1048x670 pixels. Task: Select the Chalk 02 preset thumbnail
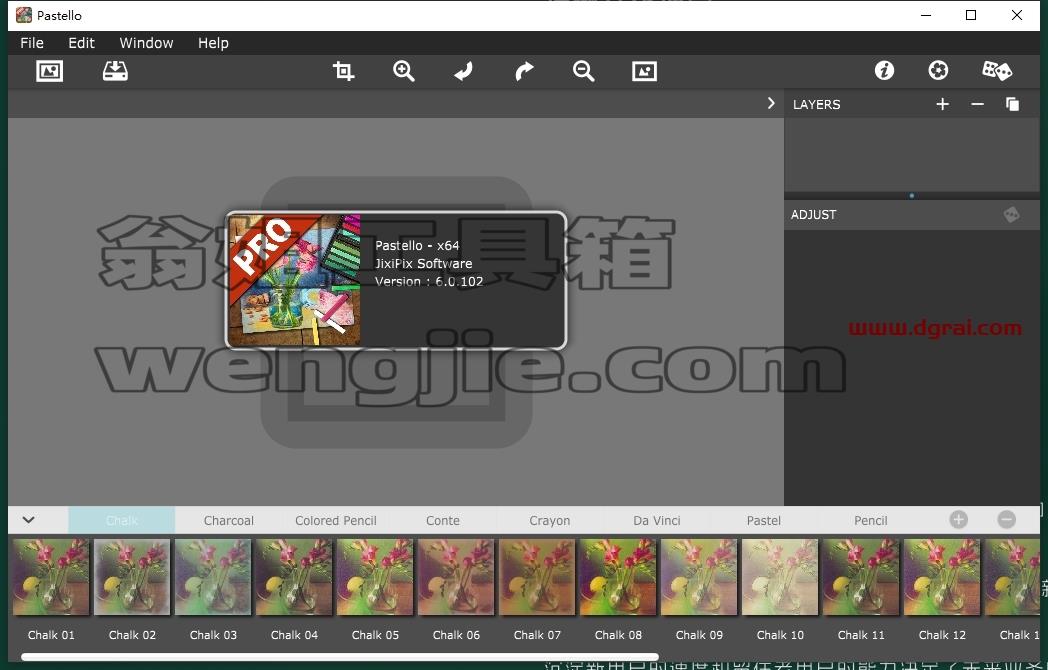[132, 577]
